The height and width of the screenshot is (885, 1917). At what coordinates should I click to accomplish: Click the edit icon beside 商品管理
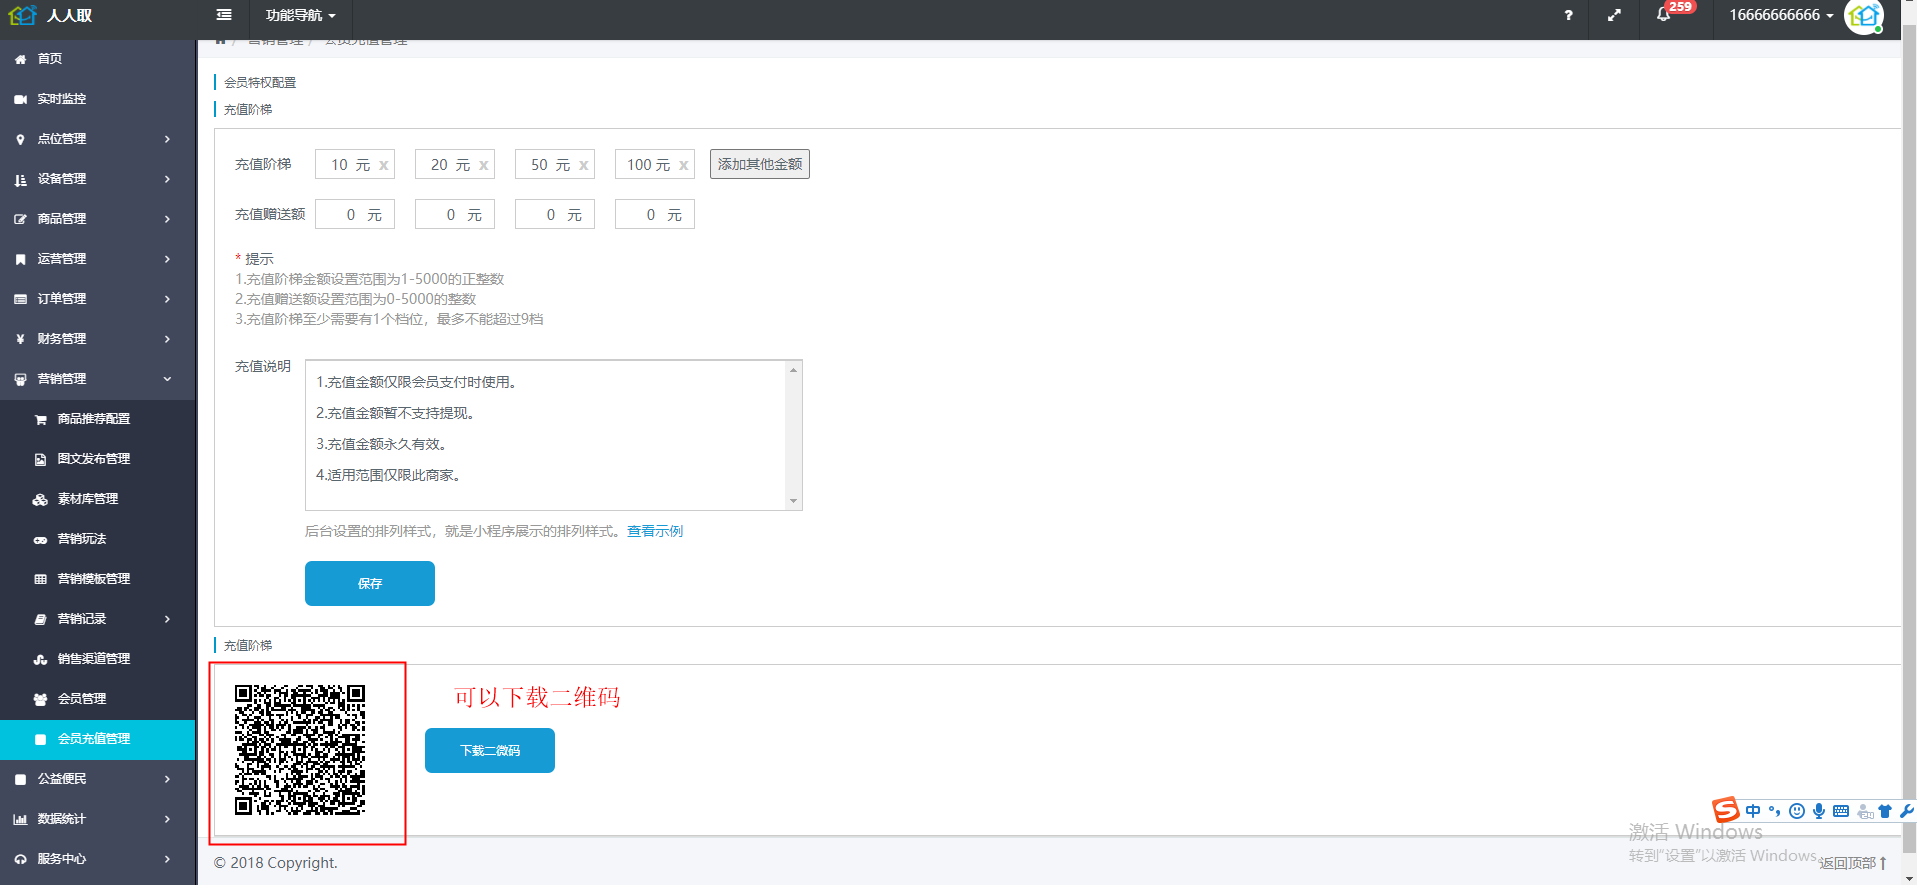pos(20,219)
